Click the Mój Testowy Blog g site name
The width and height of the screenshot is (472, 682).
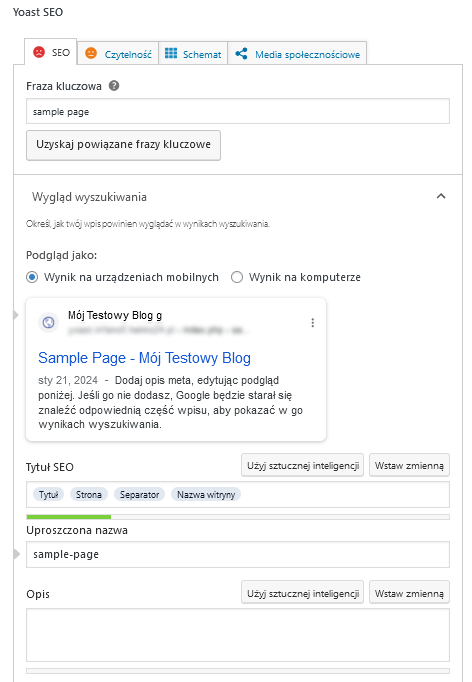(115, 315)
